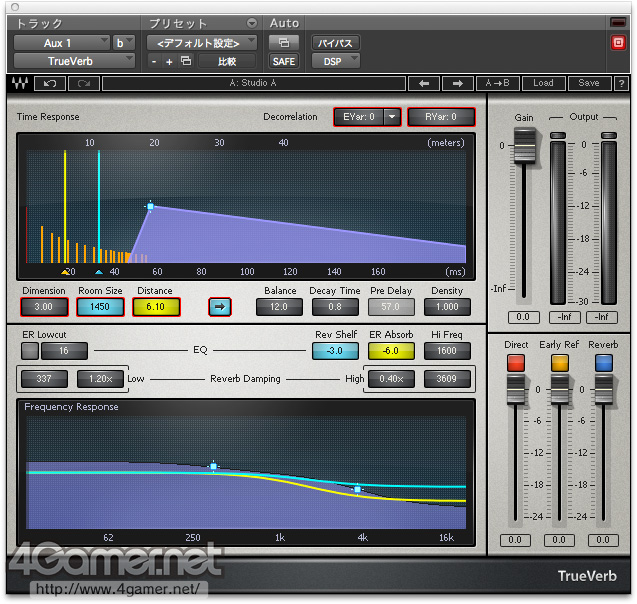Open the preset circular menu arrow

(x=252, y=23)
